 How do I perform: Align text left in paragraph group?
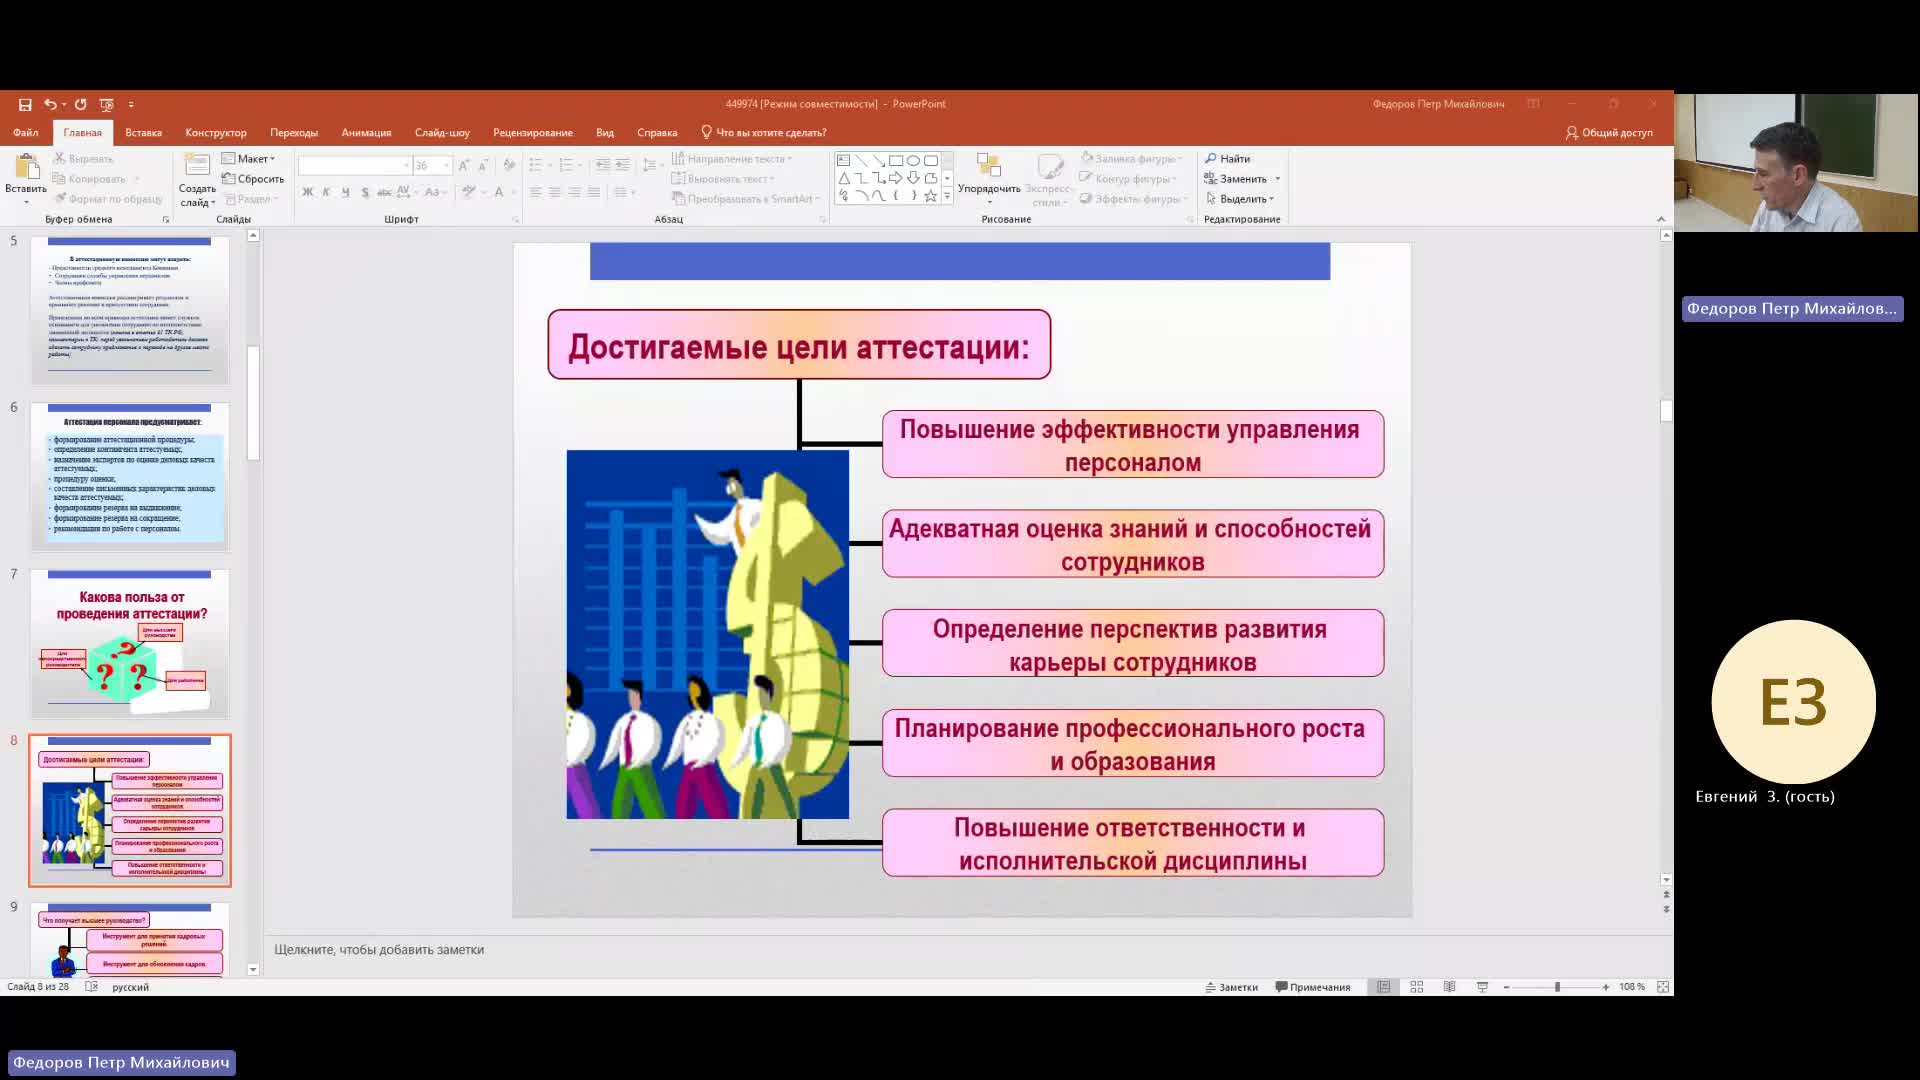click(x=535, y=192)
